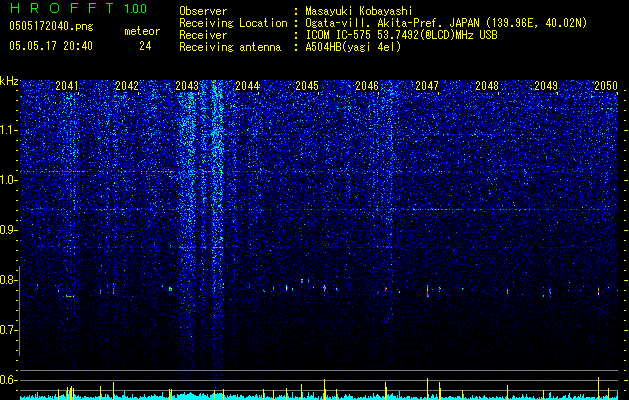
Task: Select the filename 0505172040.png
Action: click(51, 27)
